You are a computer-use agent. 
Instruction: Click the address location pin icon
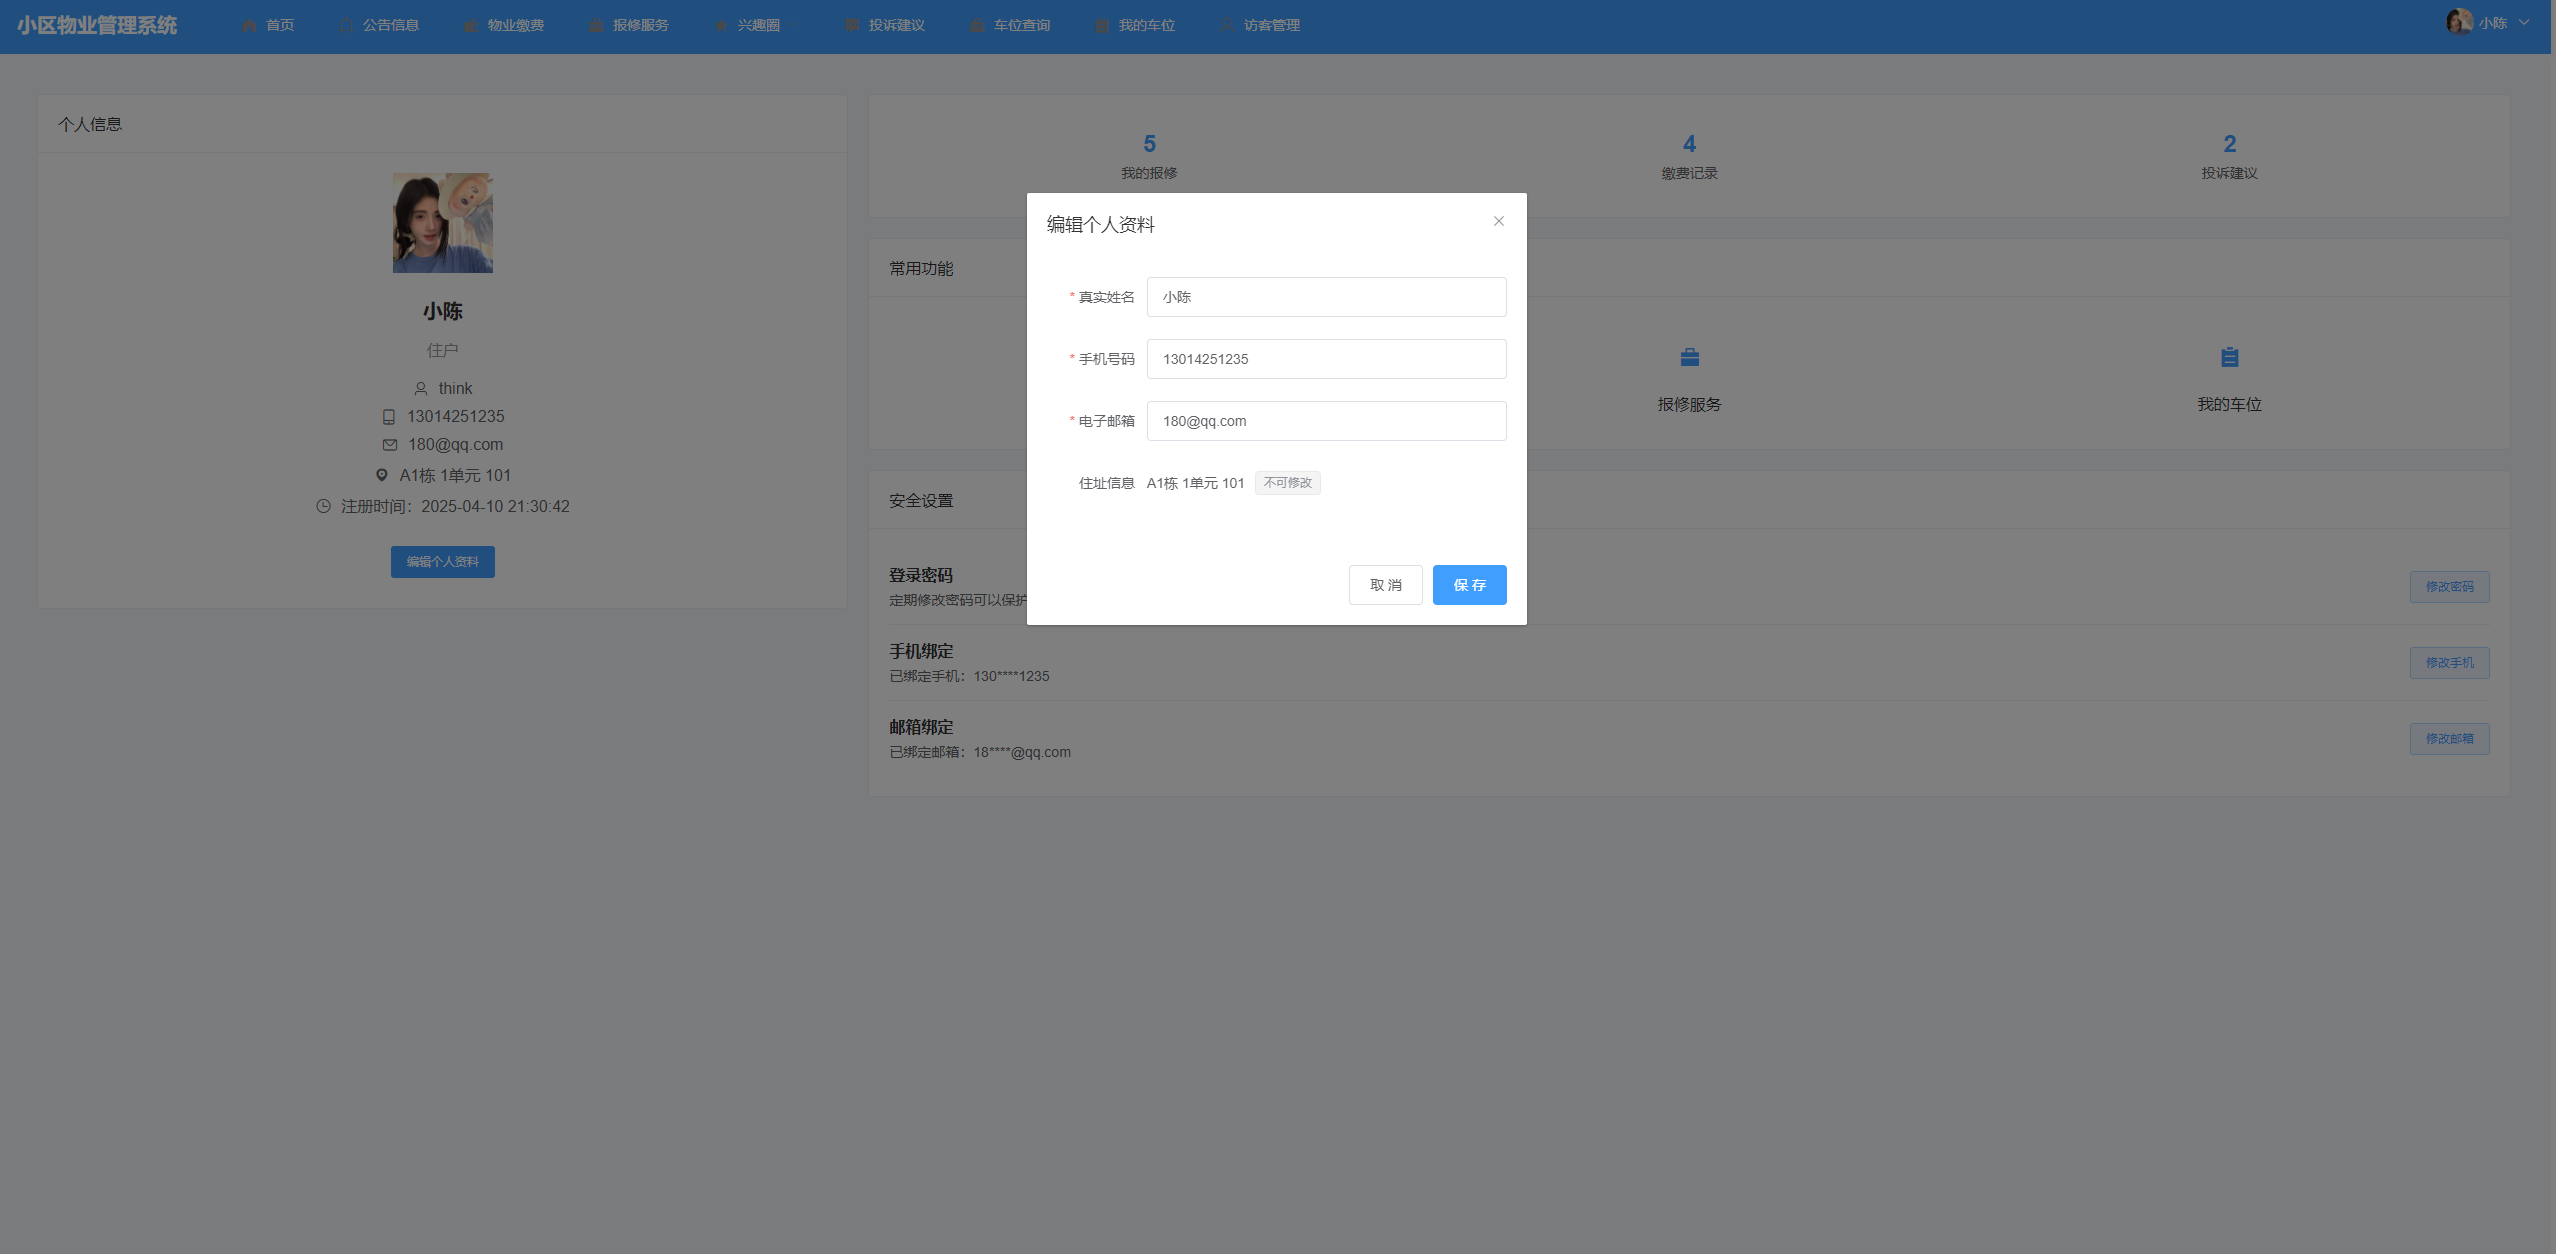381,475
